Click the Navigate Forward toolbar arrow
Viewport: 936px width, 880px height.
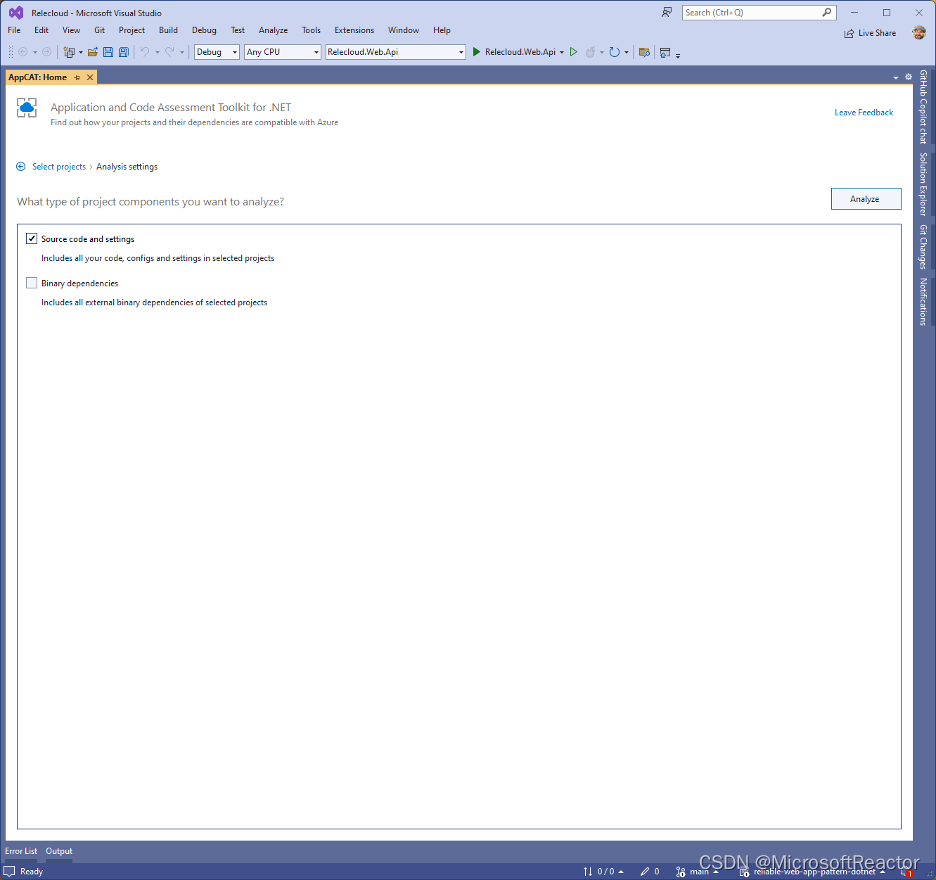point(47,52)
